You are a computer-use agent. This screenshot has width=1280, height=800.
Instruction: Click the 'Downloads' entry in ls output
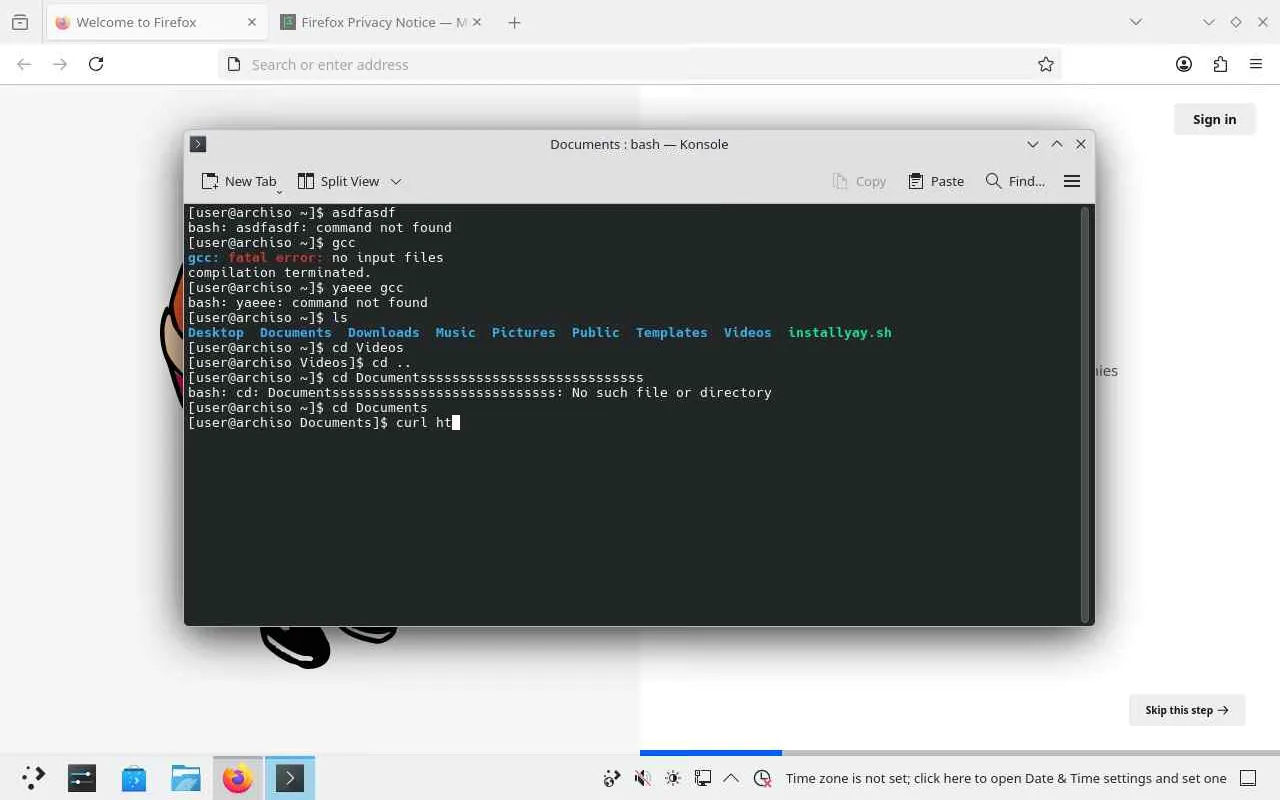point(384,332)
